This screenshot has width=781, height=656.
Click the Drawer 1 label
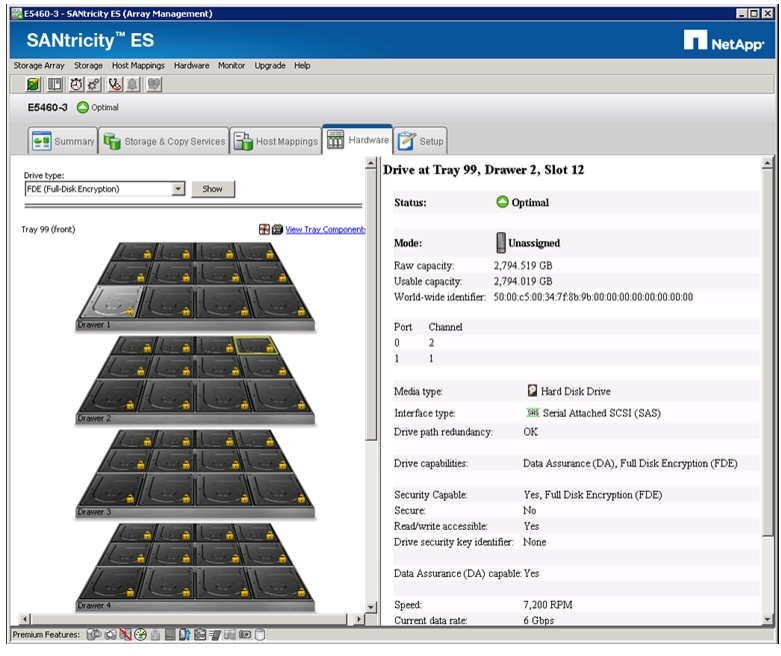[x=94, y=325]
